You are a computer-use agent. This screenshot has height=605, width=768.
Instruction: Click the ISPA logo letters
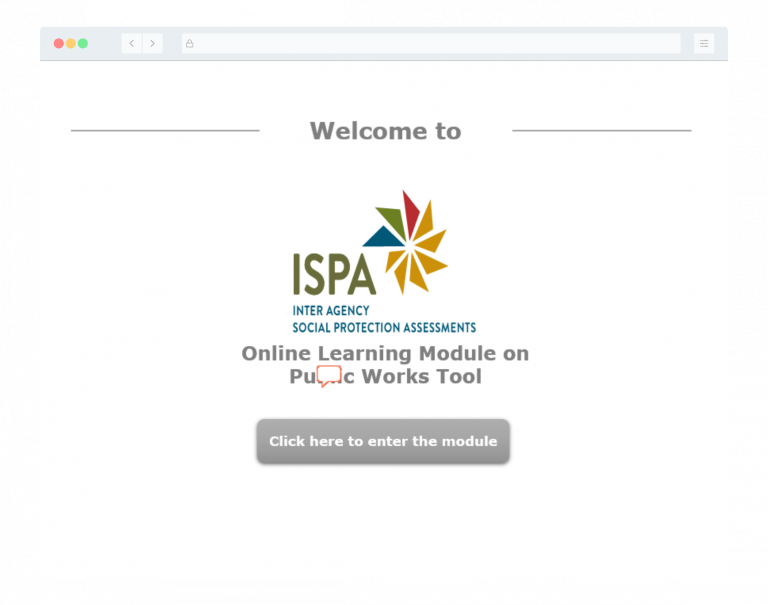tap(334, 273)
